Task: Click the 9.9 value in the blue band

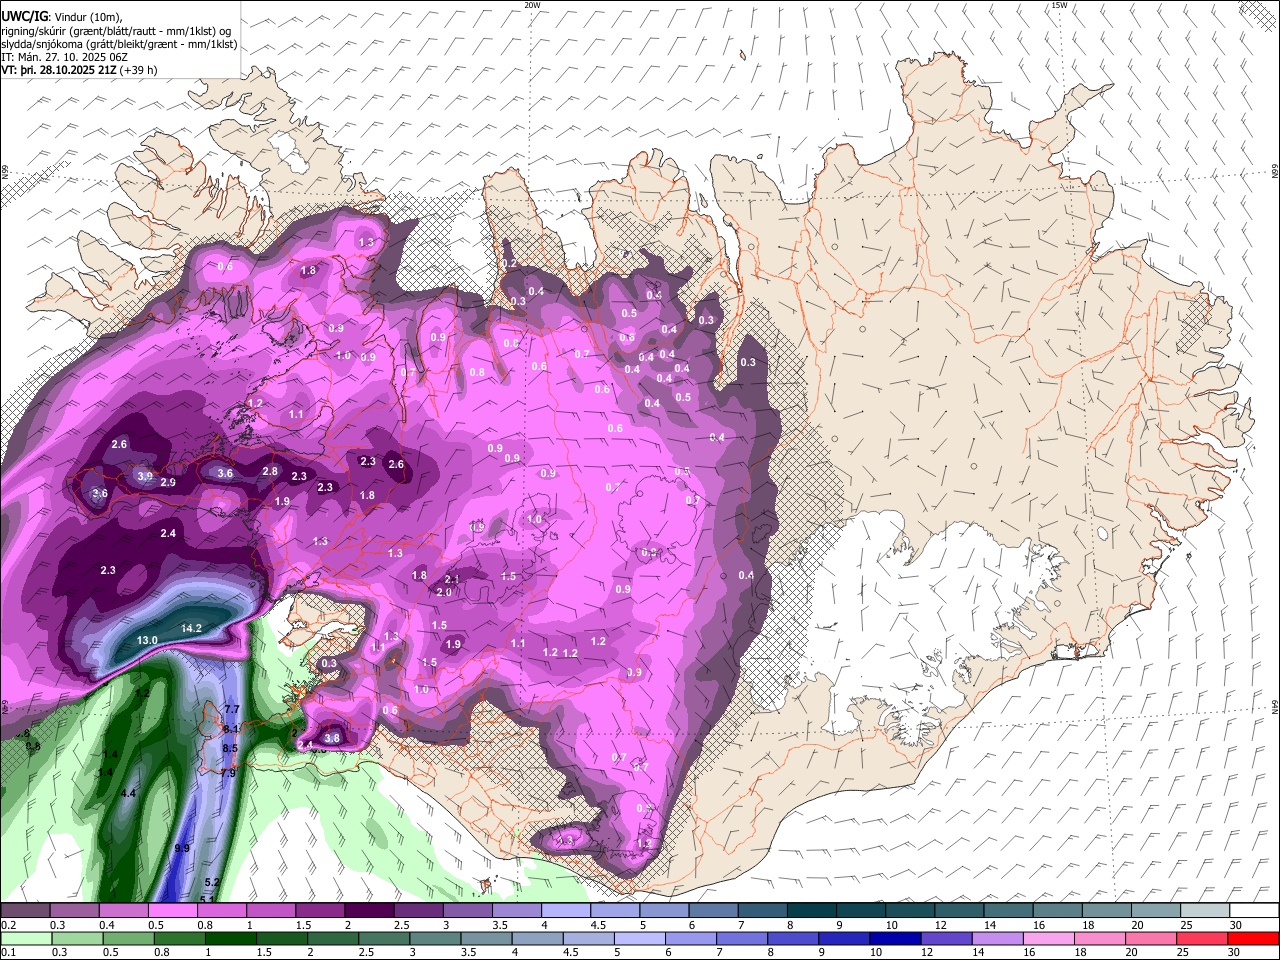Action: click(182, 848)
